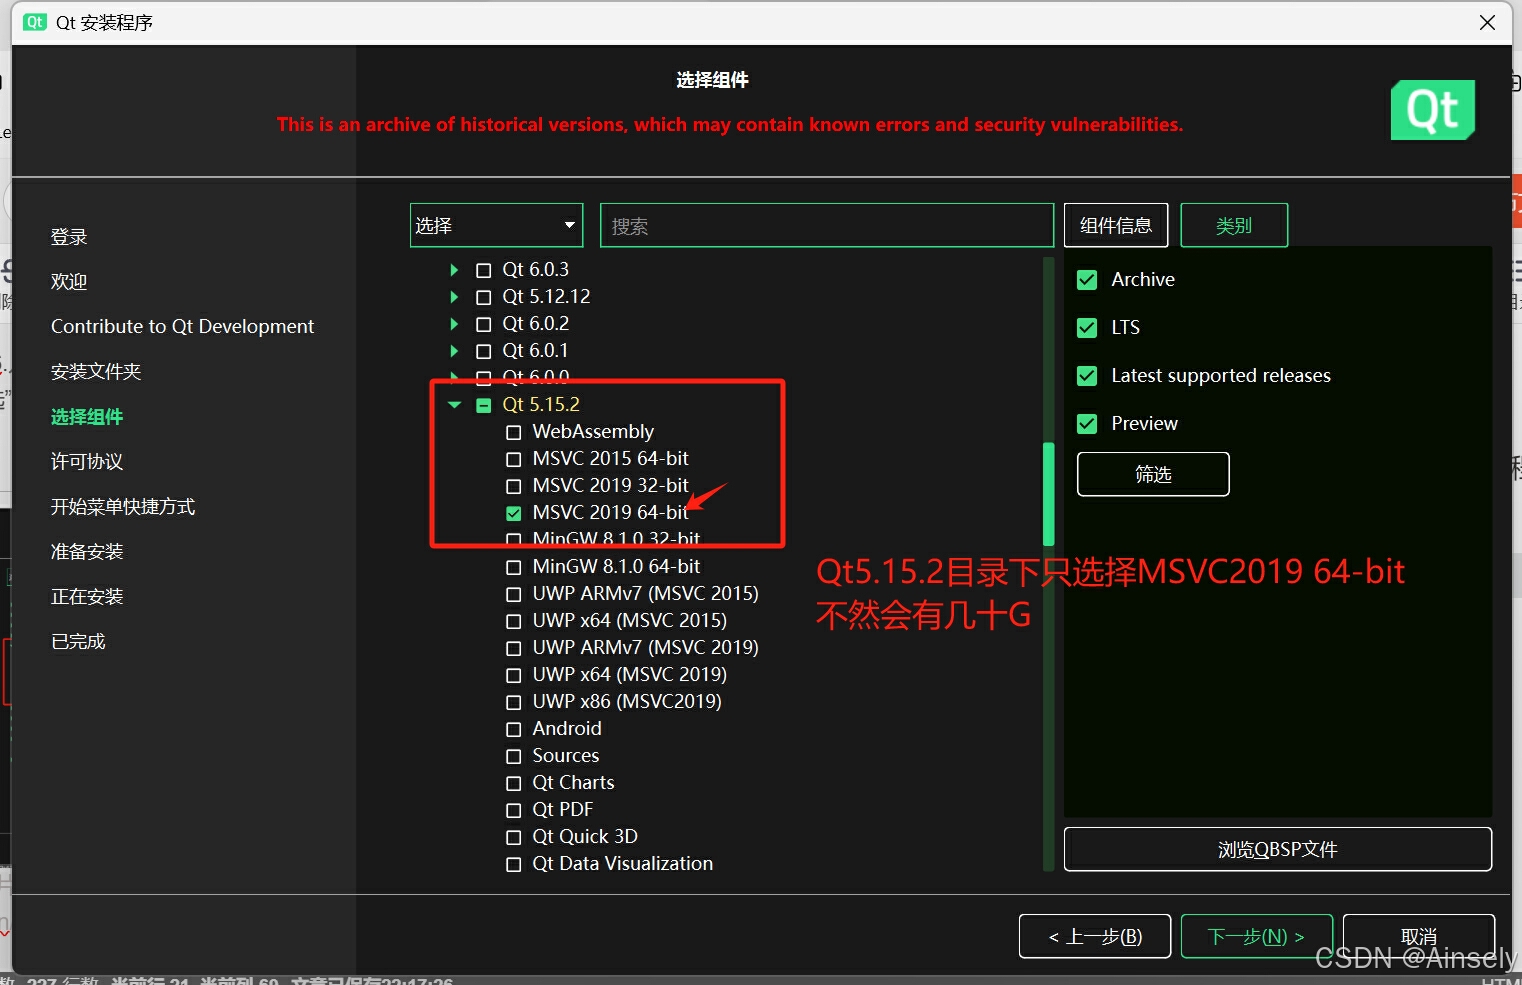This screenshot has height=985, width=1522.
Task: Proceed with 下一步(N) button
Action: click(x=1257, y=936)
